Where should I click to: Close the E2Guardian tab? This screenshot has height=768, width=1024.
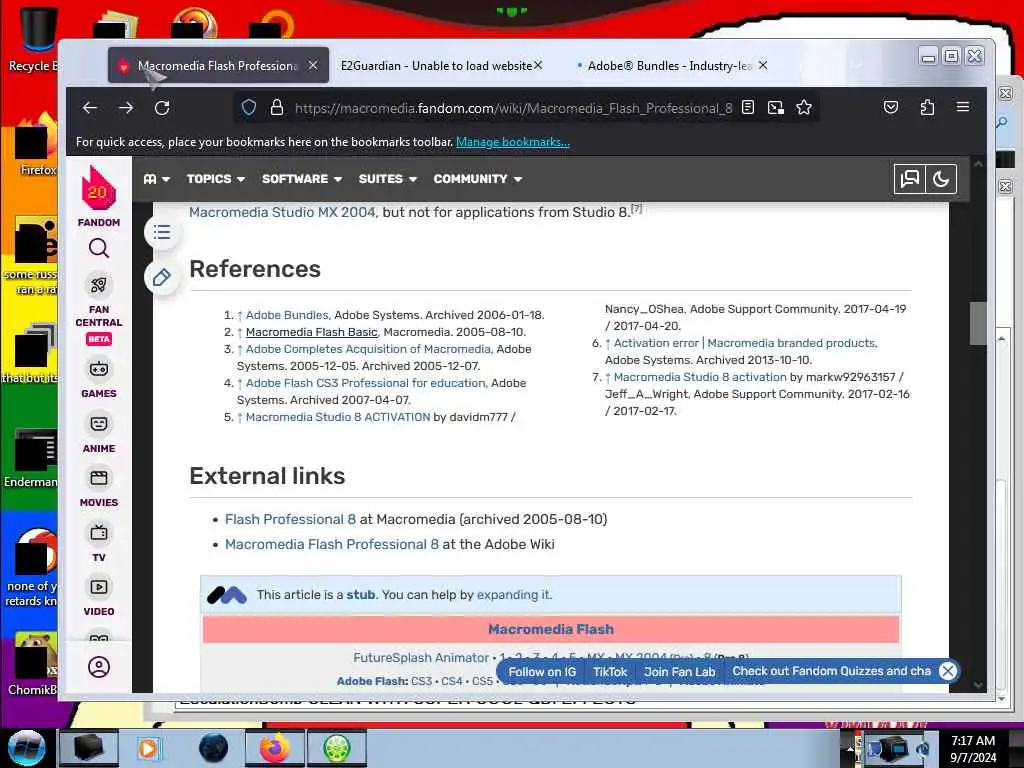pos(538,65)
